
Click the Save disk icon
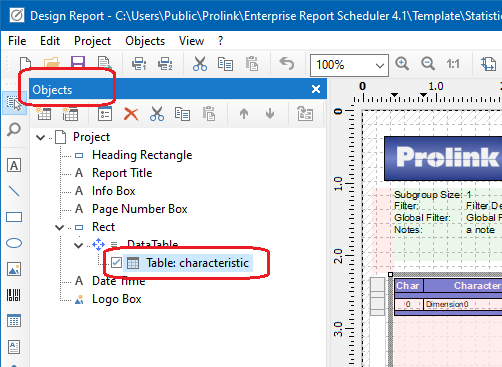click(x=78, y=63)
